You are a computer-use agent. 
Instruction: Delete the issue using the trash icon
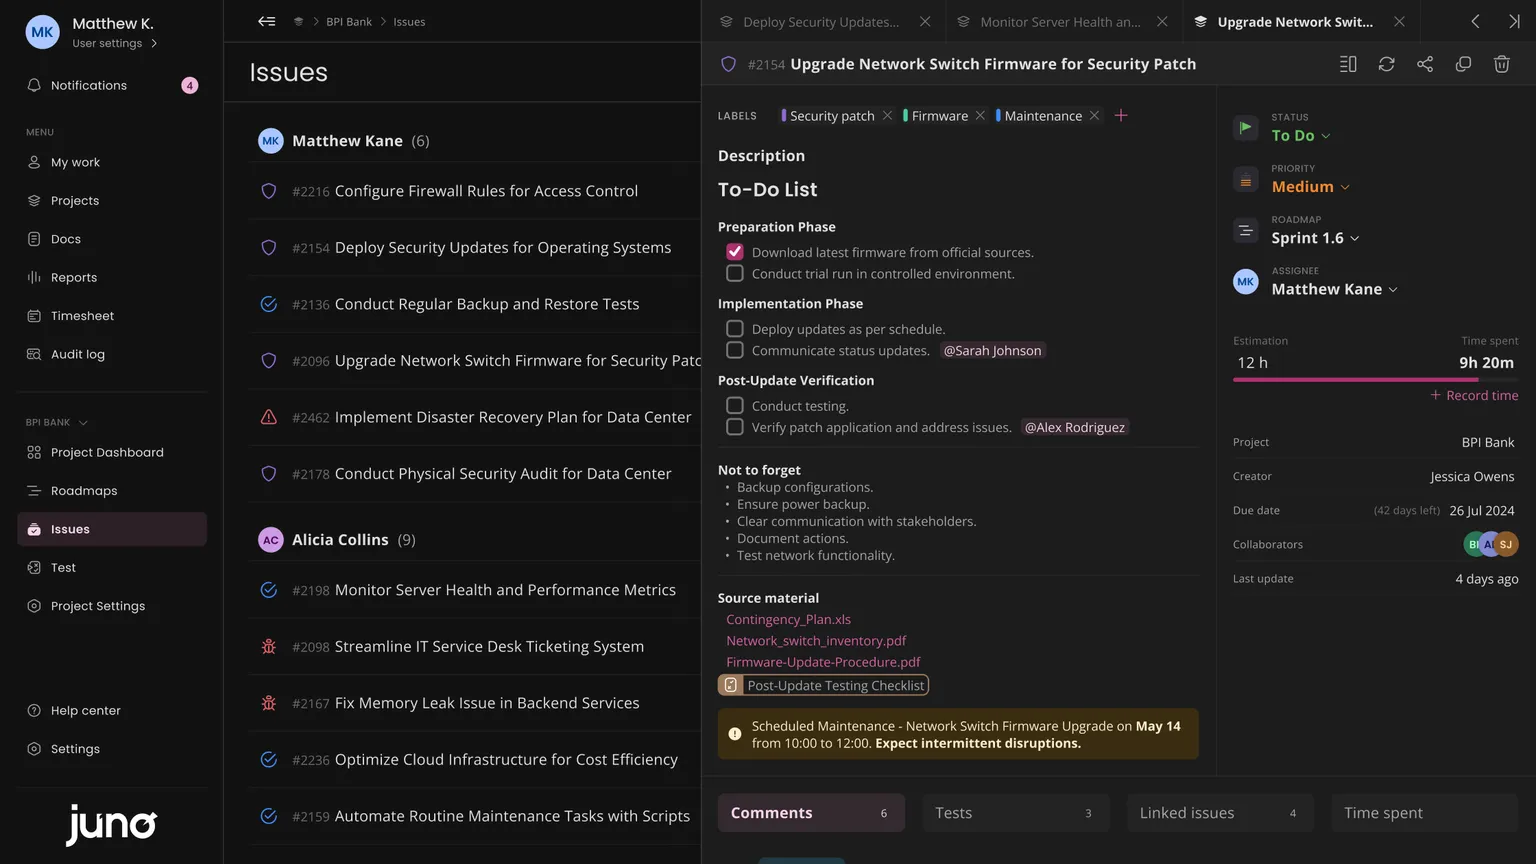(1501, 63)
